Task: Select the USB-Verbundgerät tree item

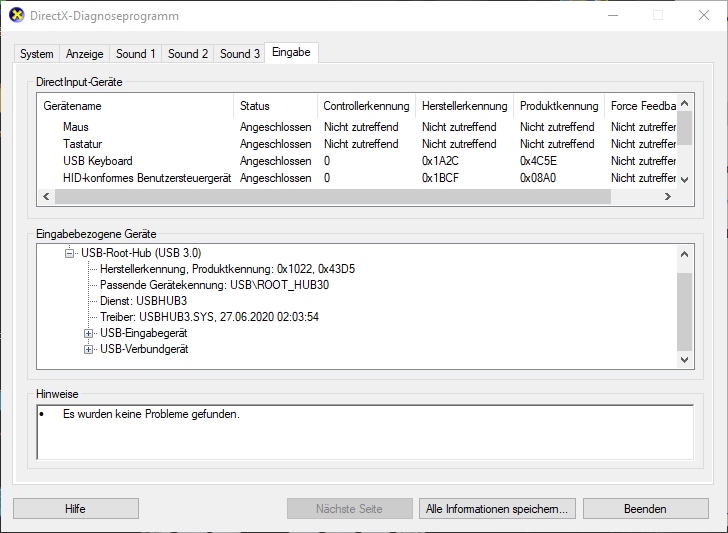Action: pyautogui.click(x=144, y=349)
